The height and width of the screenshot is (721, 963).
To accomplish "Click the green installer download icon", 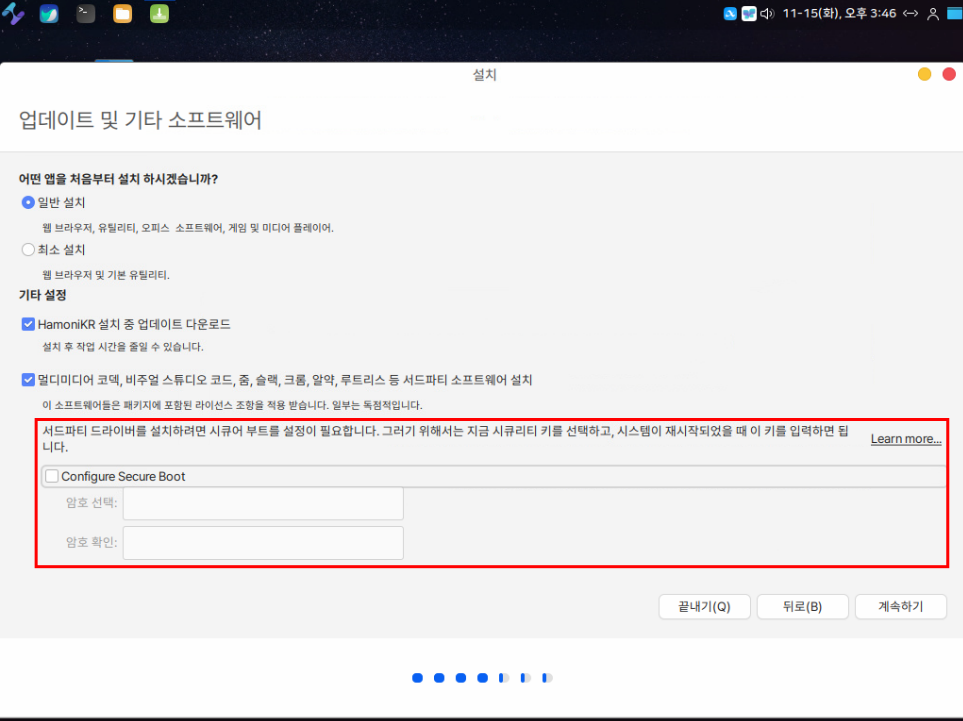I will (158, 14).
